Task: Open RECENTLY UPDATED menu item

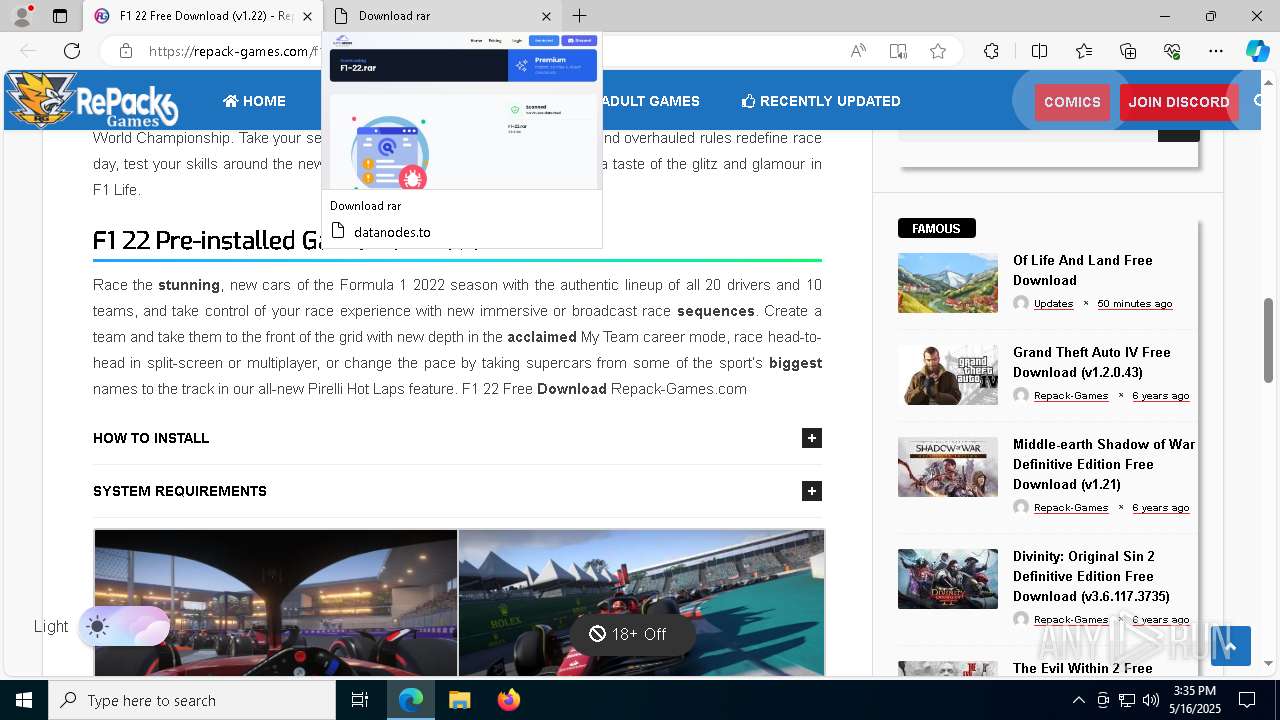Action: click(x=821, y=101)
